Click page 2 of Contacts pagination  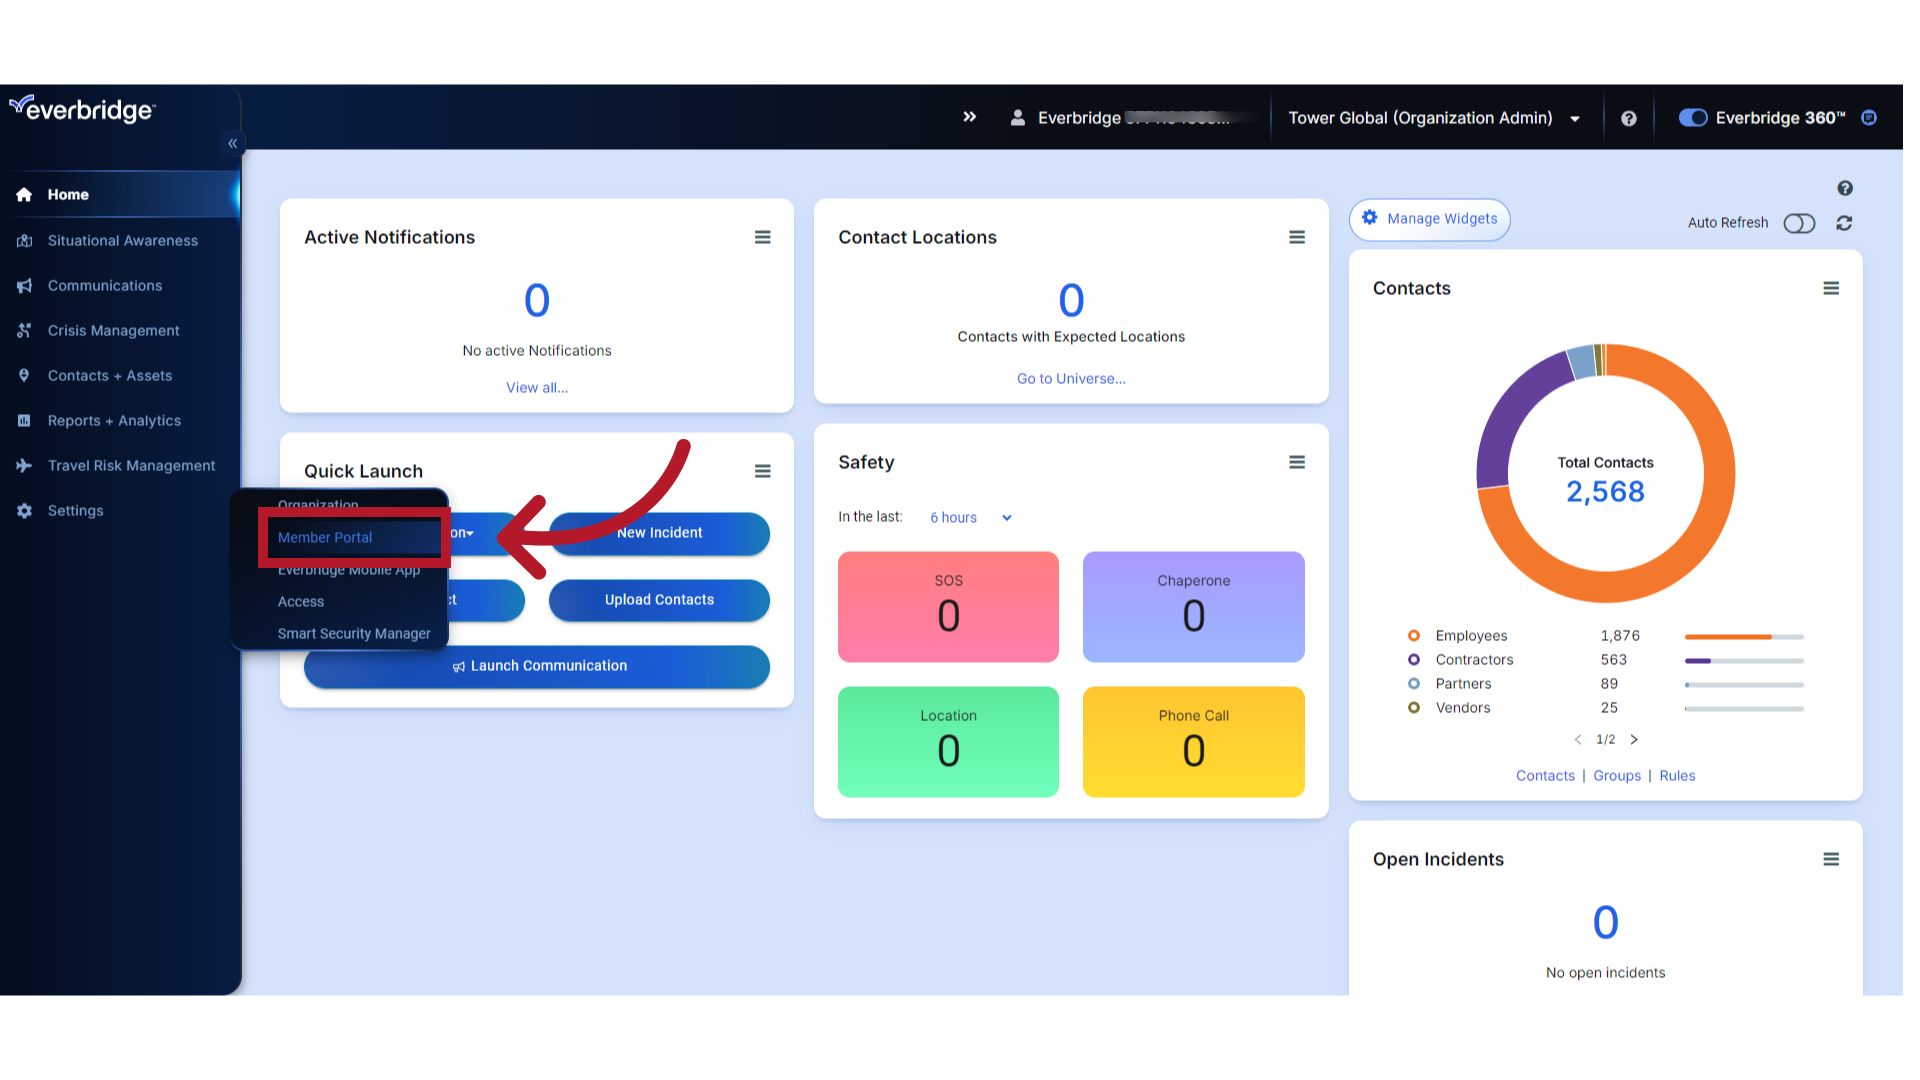1635,738
